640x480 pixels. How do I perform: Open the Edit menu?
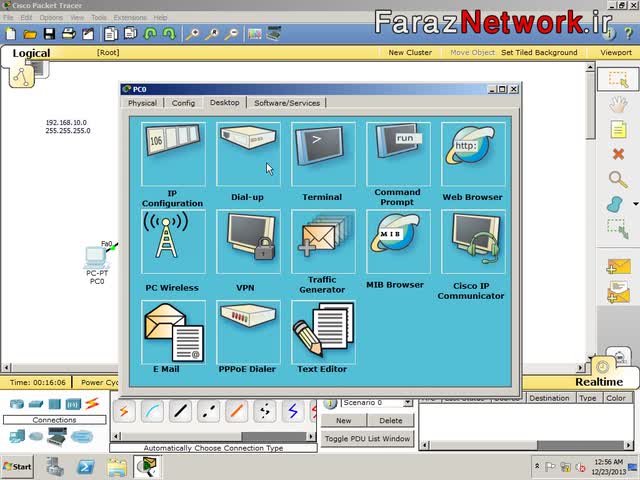[x=26, y=18]
